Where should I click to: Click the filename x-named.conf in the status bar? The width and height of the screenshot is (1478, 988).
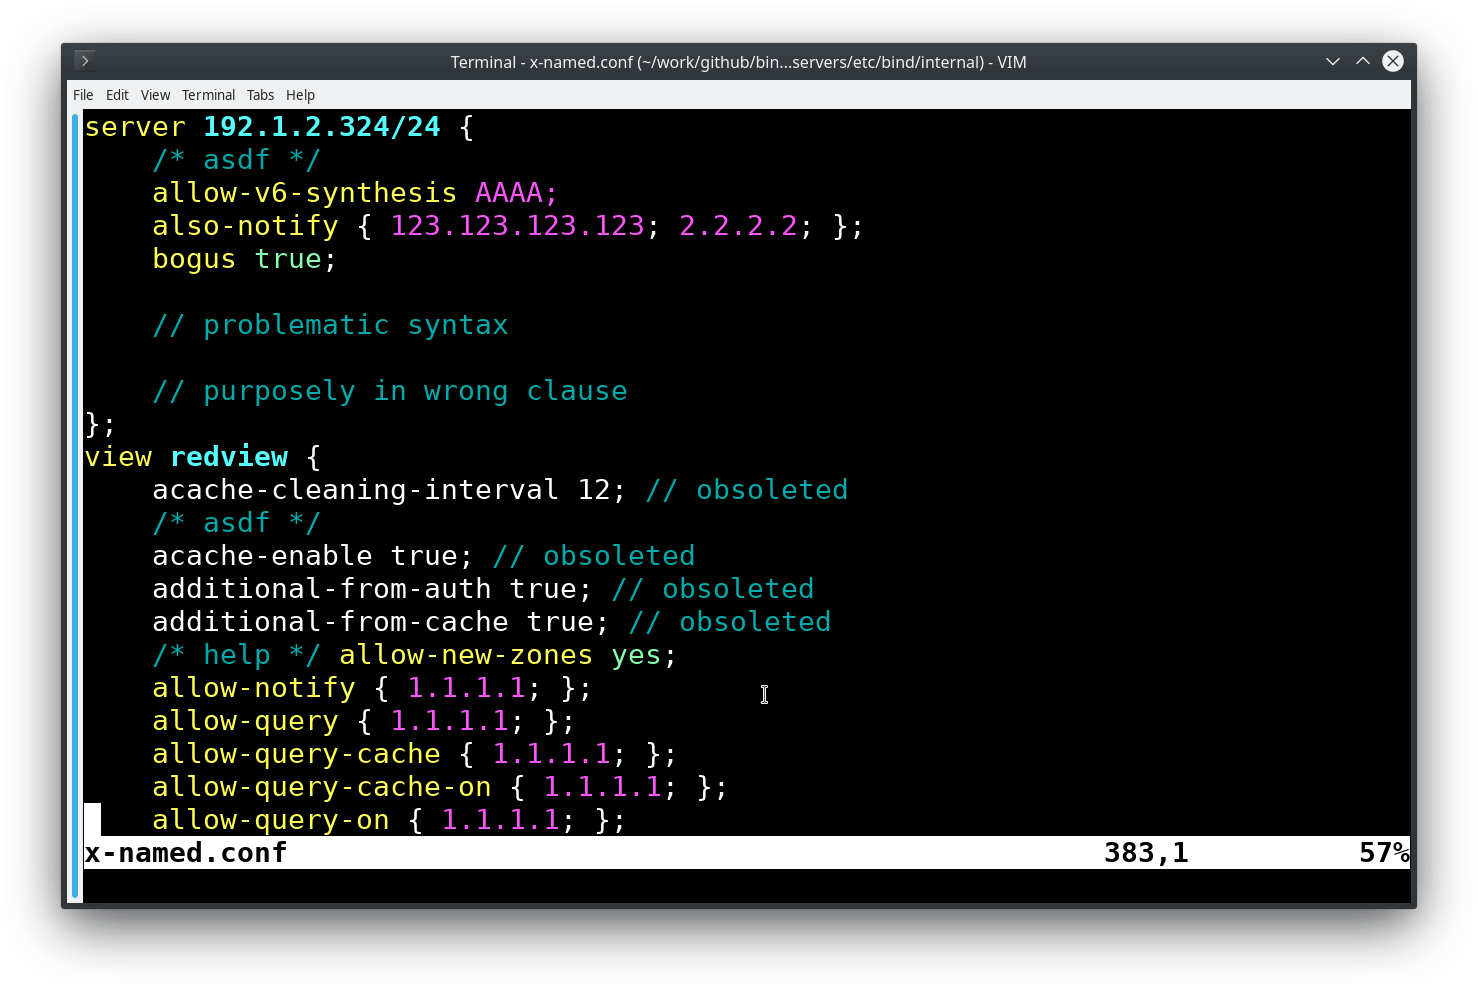(185, 852)
